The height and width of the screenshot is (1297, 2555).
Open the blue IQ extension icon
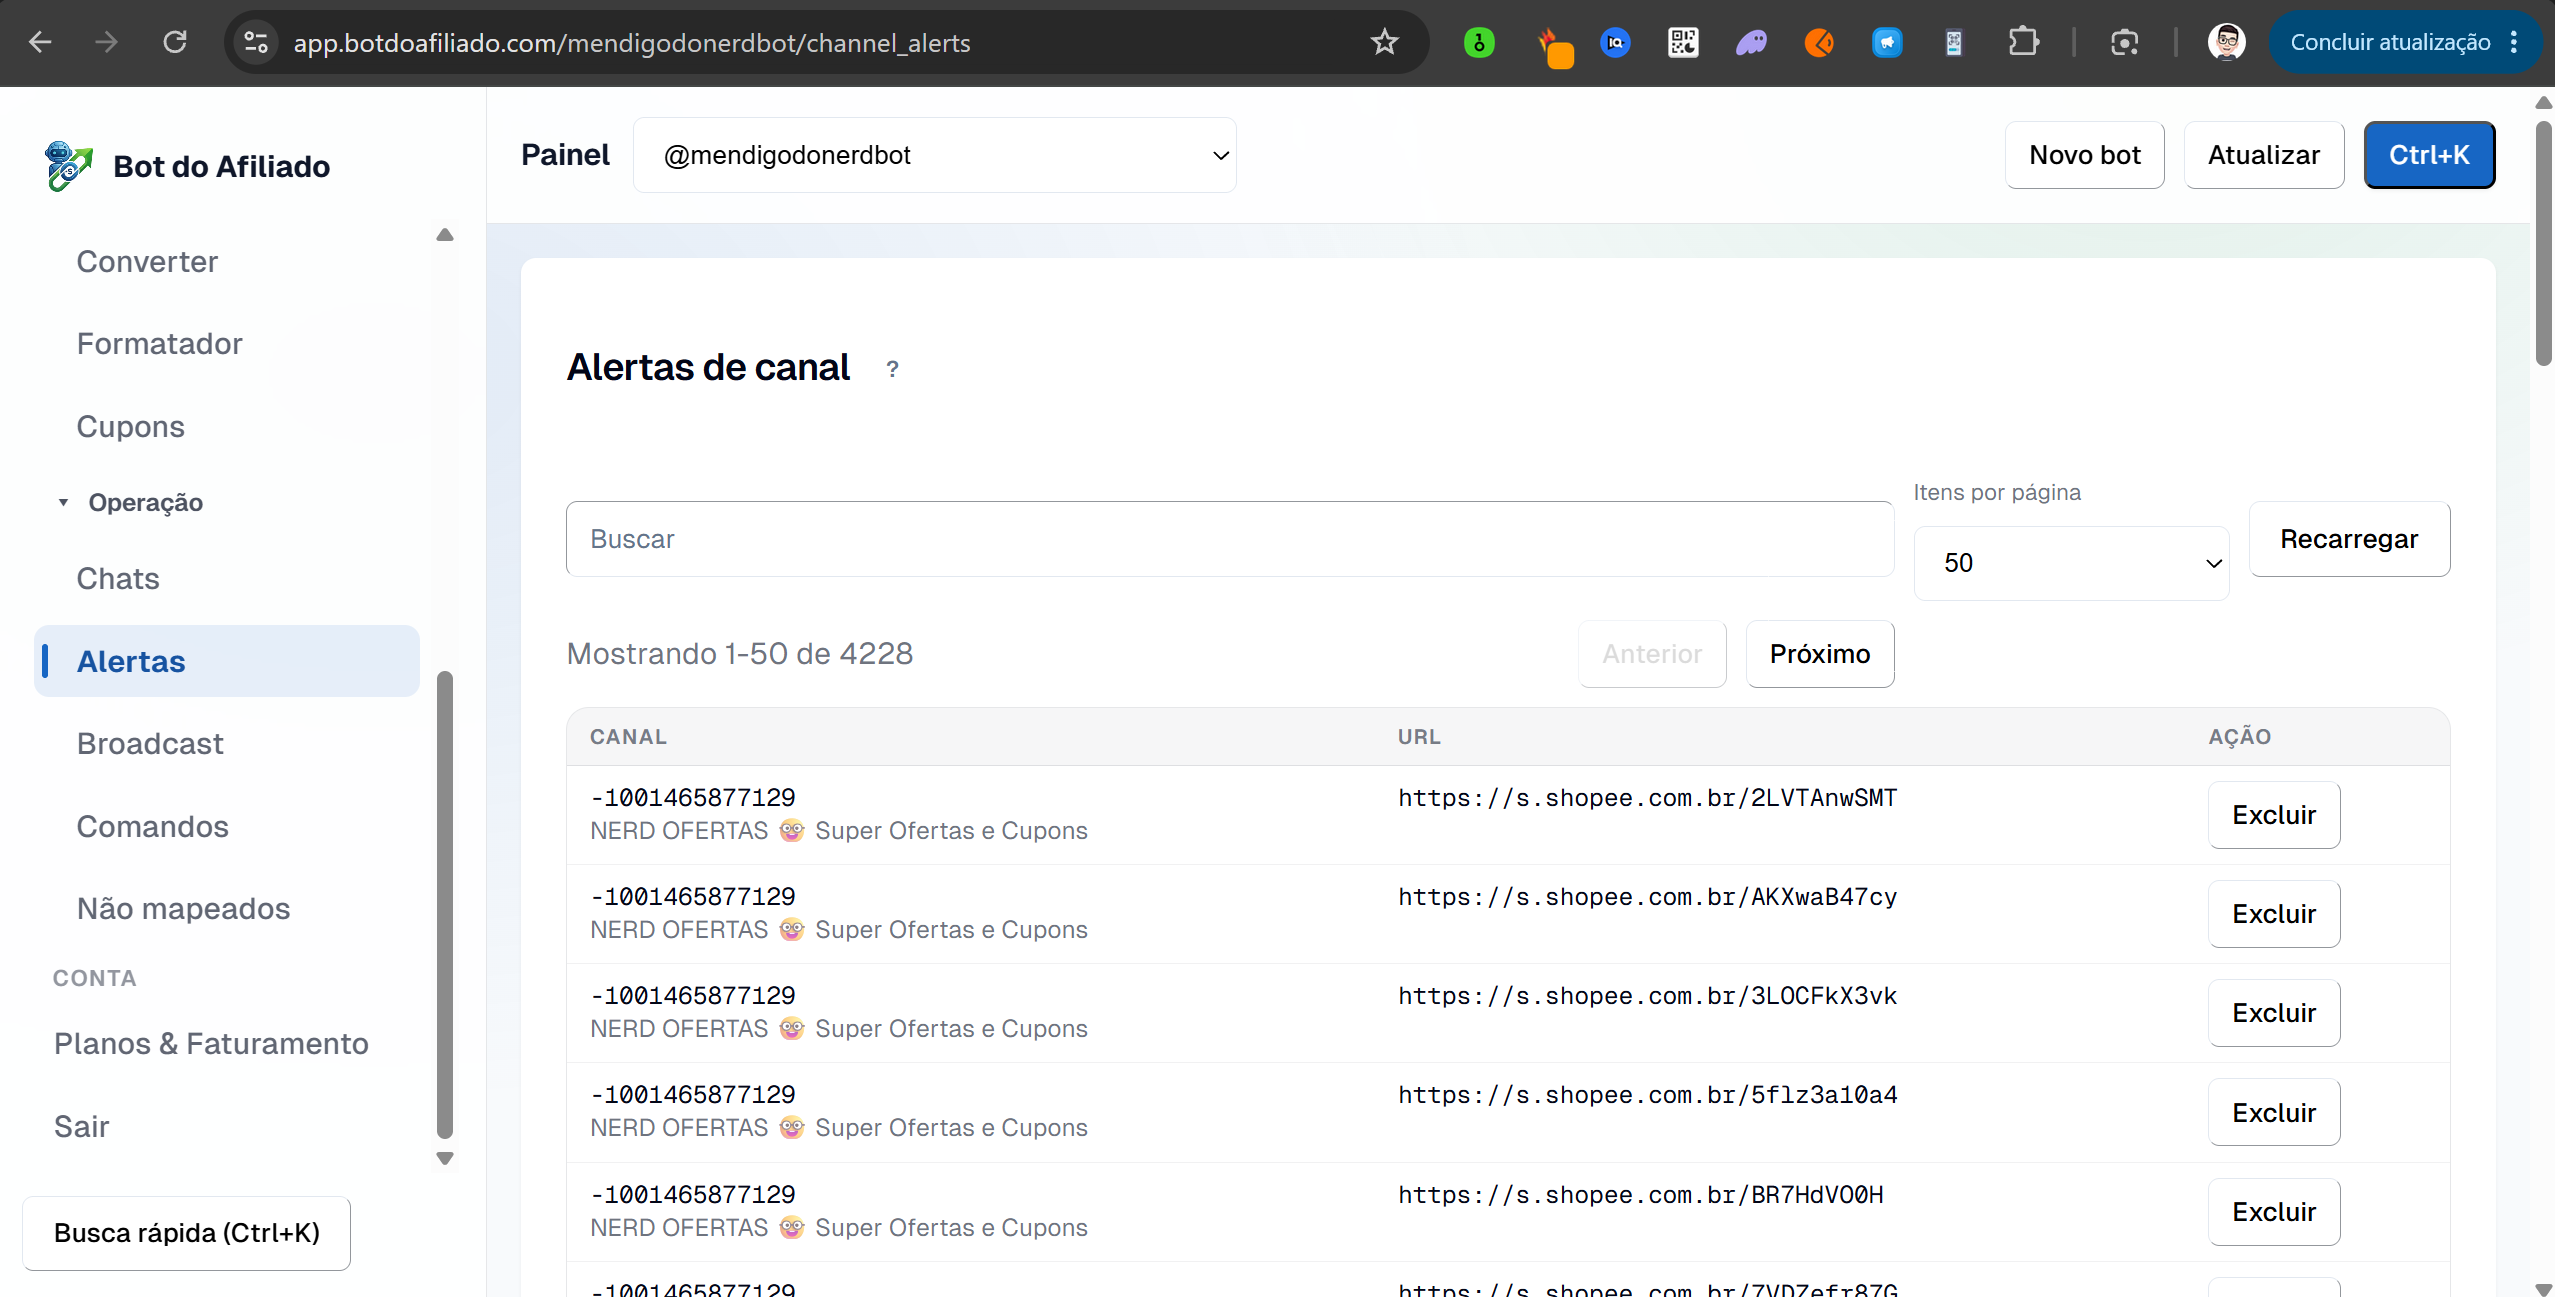(x=1615, y=42)
